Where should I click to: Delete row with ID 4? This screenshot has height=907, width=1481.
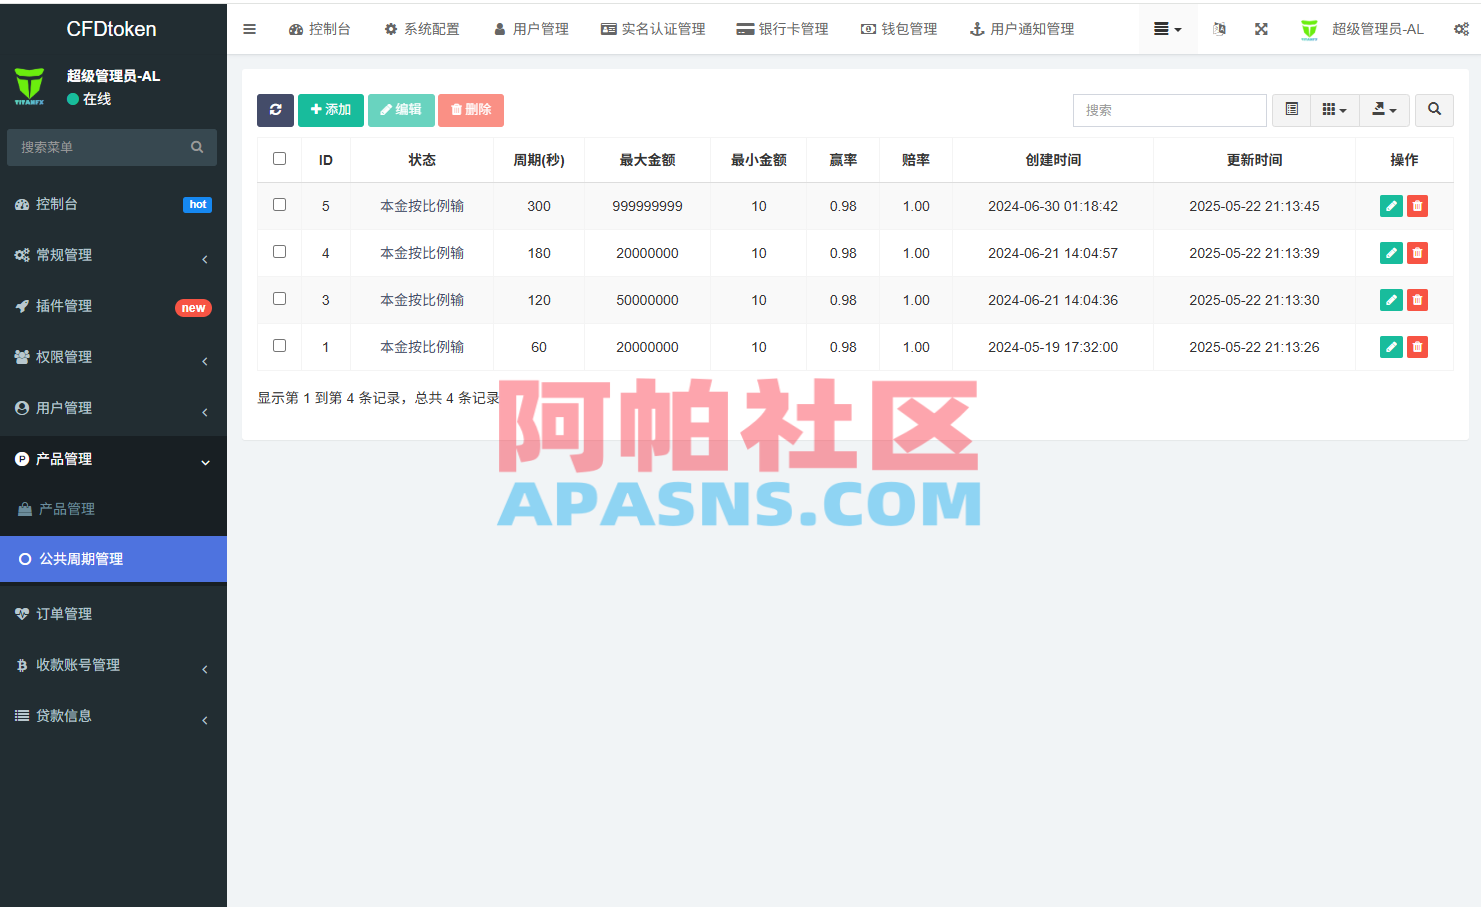click(x=1417, y=253)
